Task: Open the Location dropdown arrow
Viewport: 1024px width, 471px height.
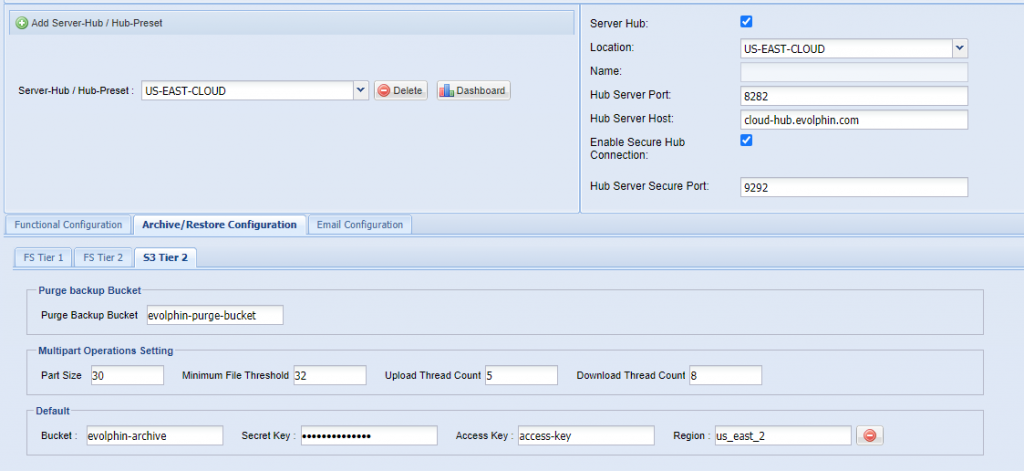Action: 959,48
